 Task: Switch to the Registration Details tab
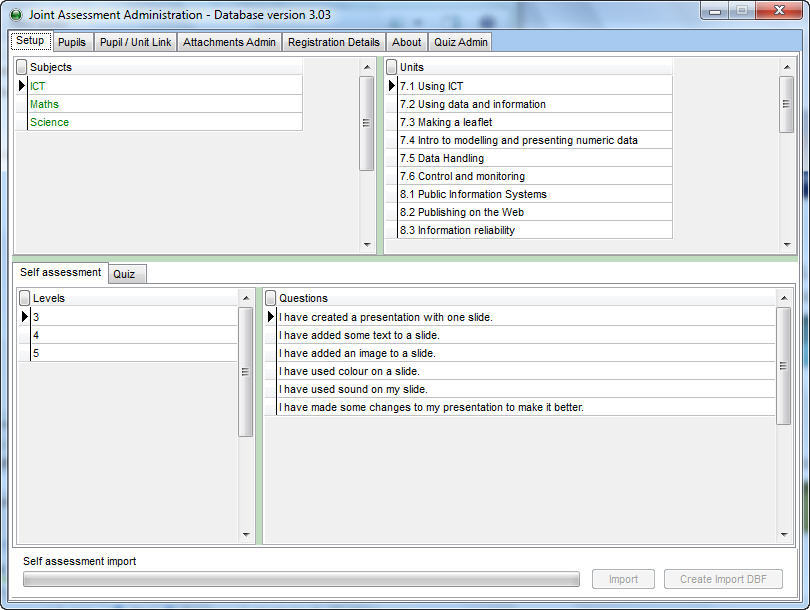click(332, 42)
